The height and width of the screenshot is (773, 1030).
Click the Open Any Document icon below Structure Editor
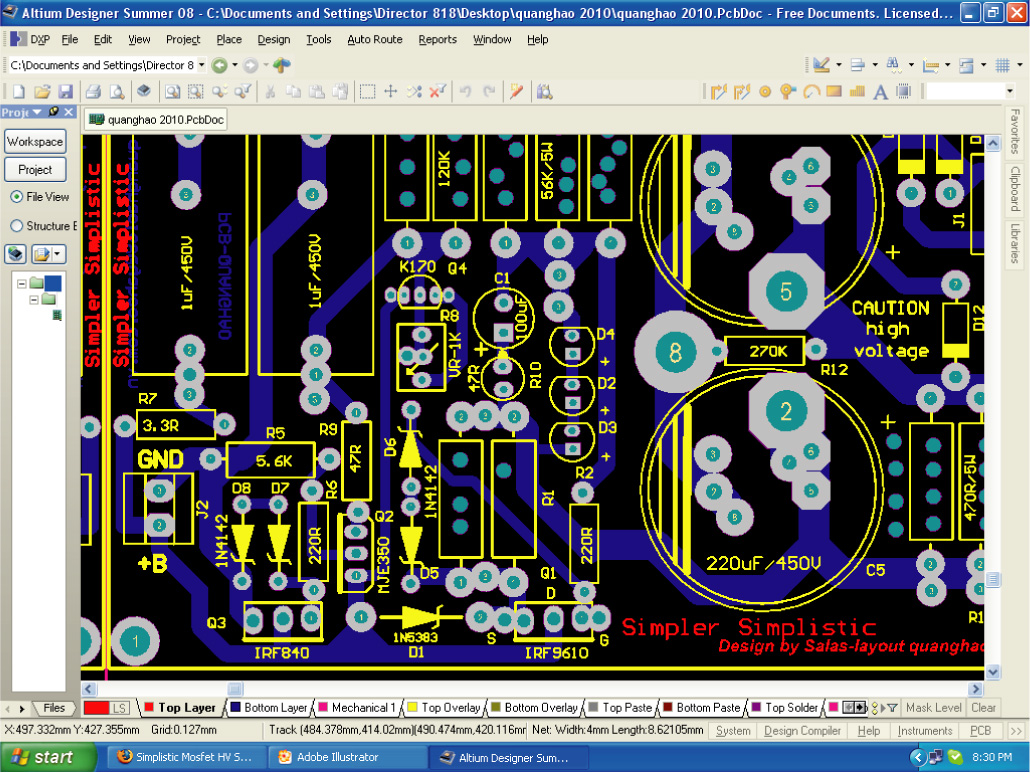pos(43,254)
